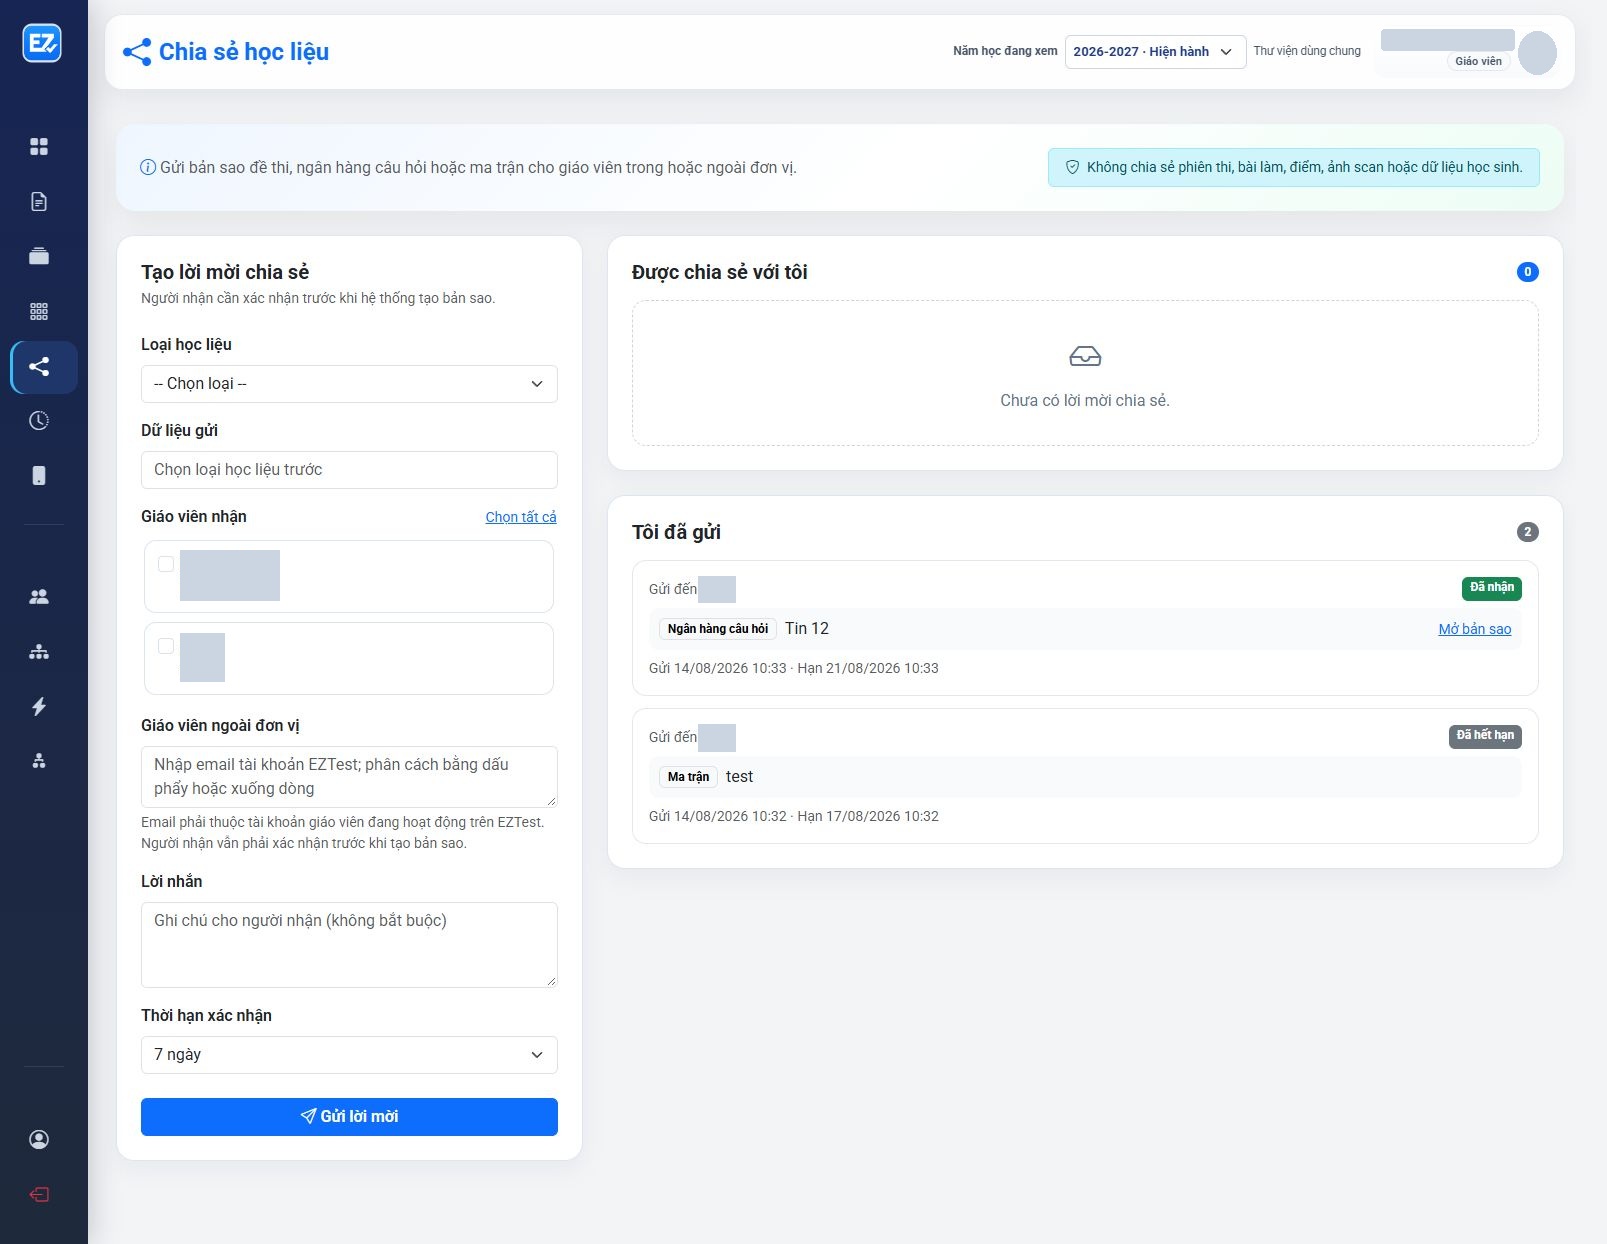Click the count badge beside 'Được chia sẻ với tôi'
This screenshot has width=1607, height=1244.
click(x=1527, y=272)
